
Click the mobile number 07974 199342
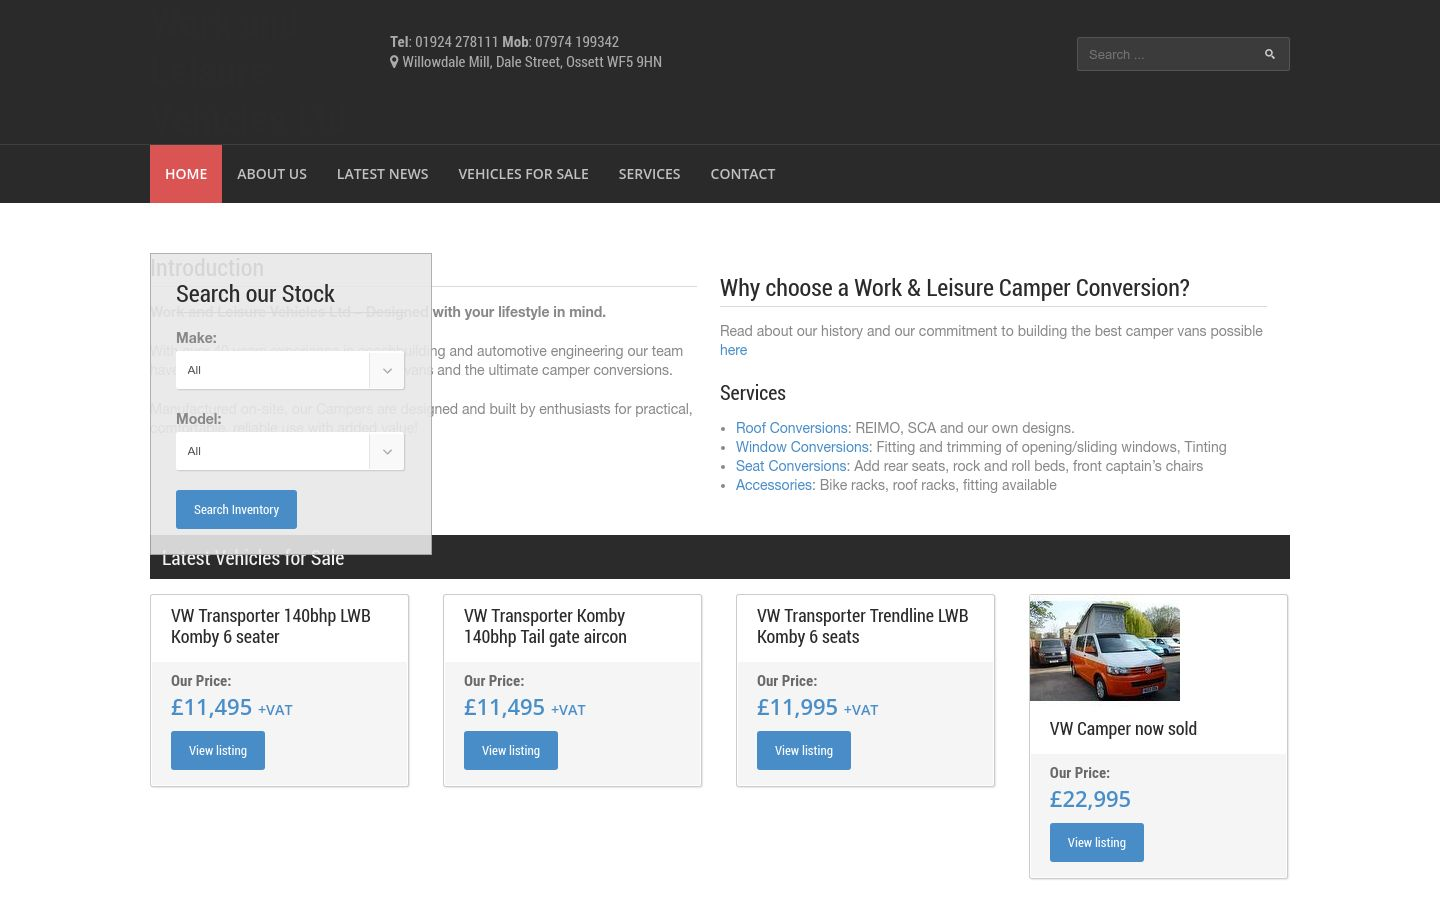[577, 42]
